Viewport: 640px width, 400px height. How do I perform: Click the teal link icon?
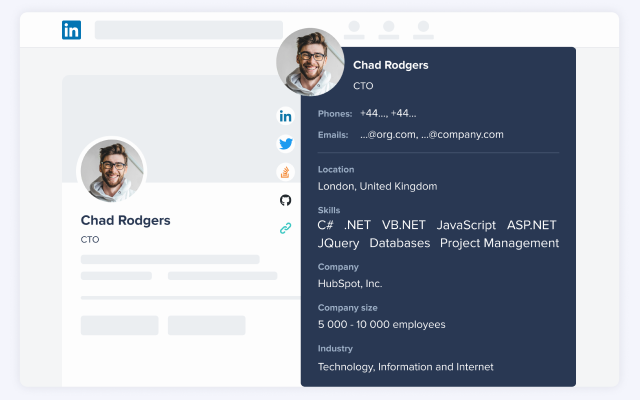coord(286,228)
